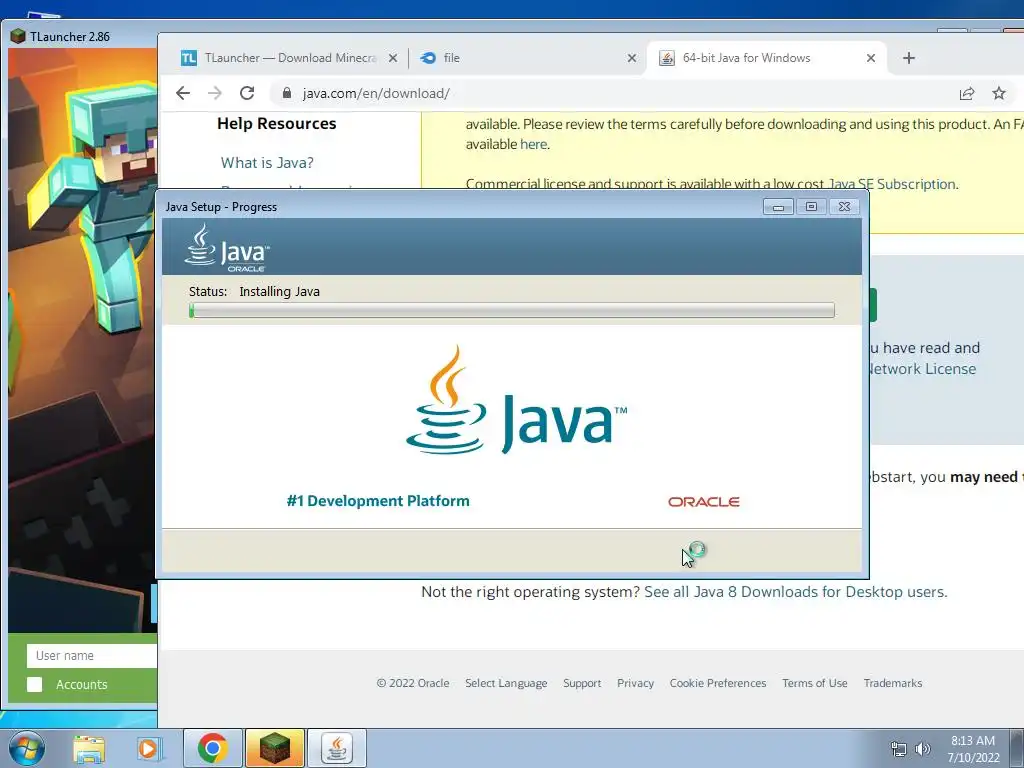Image resolution: width=1024 pixels, height=768 pixels.
Task: Open Windows Explorer from the taskbar
Action: pyautogui.click(x=89, y=748)
